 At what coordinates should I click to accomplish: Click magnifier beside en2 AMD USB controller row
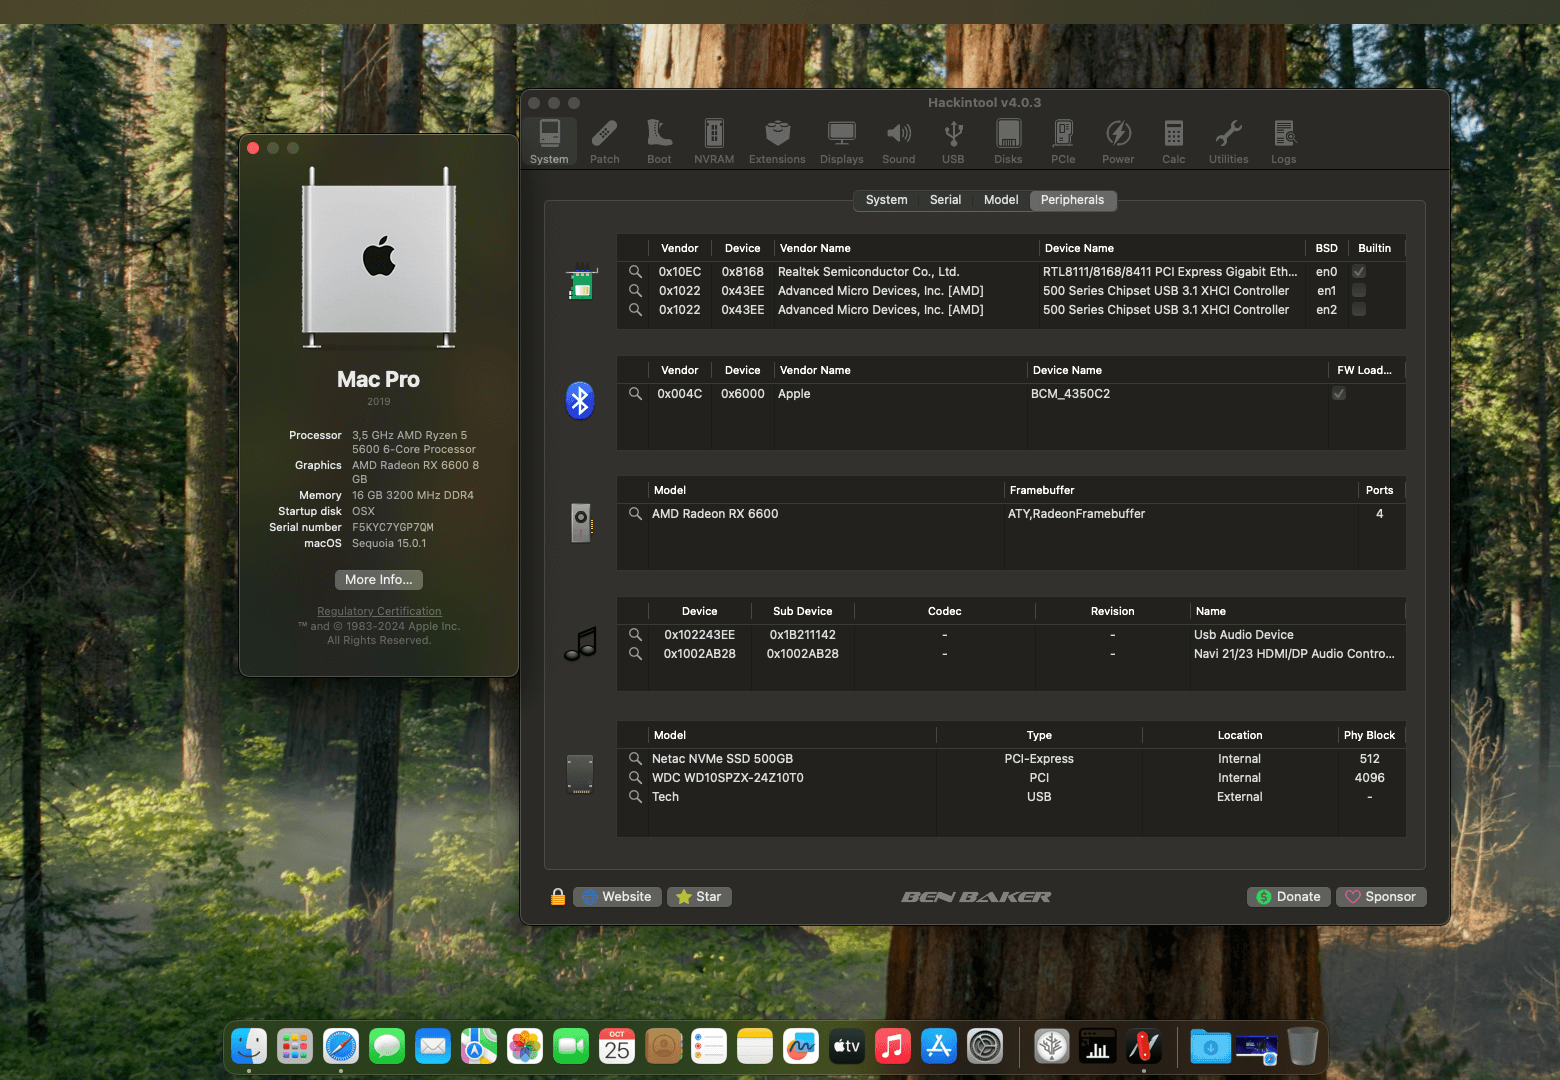pos(635,310)
